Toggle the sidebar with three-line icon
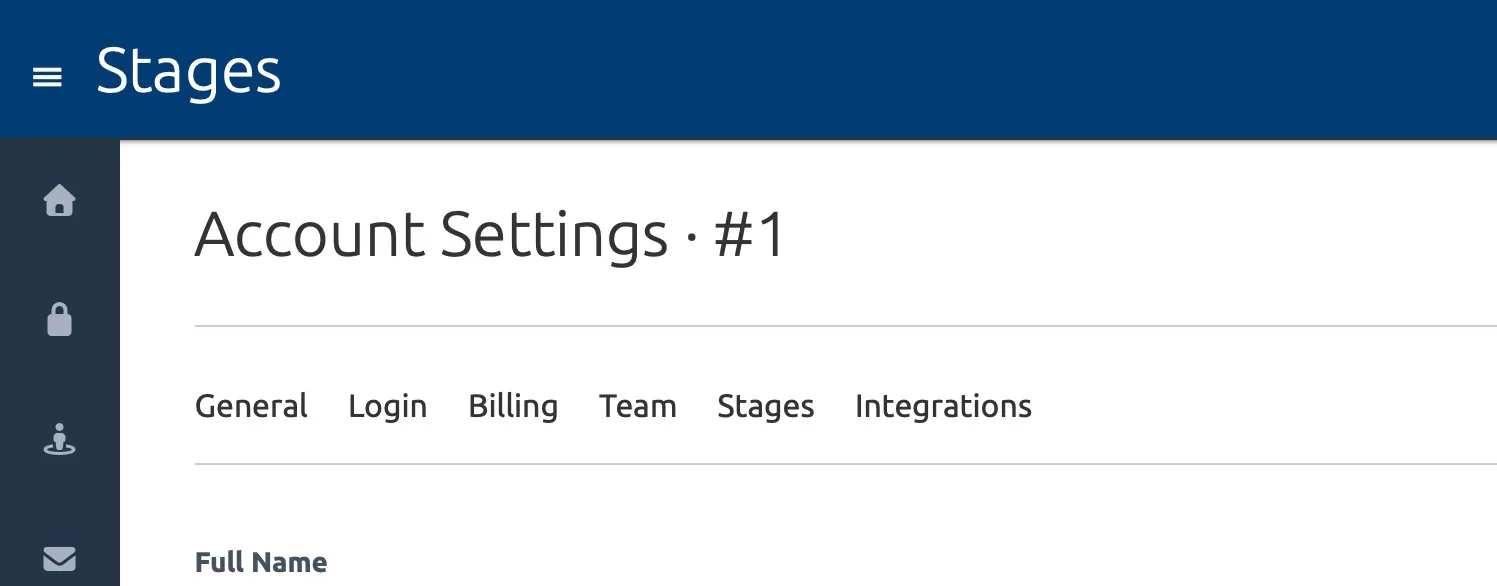The image size is (1497, 586). 48,77
